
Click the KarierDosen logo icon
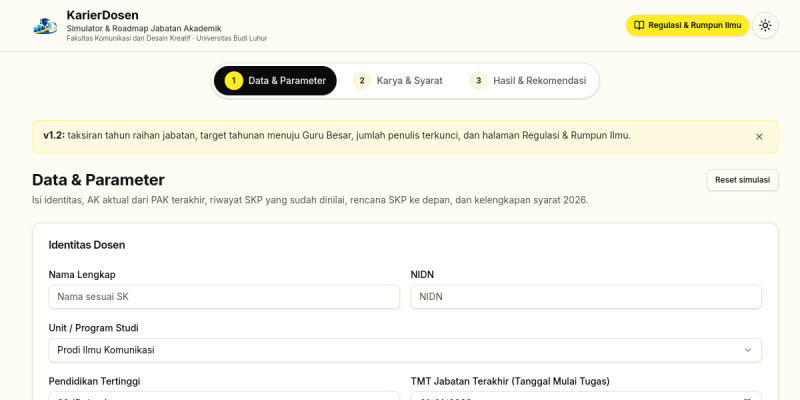coord(45,26)
